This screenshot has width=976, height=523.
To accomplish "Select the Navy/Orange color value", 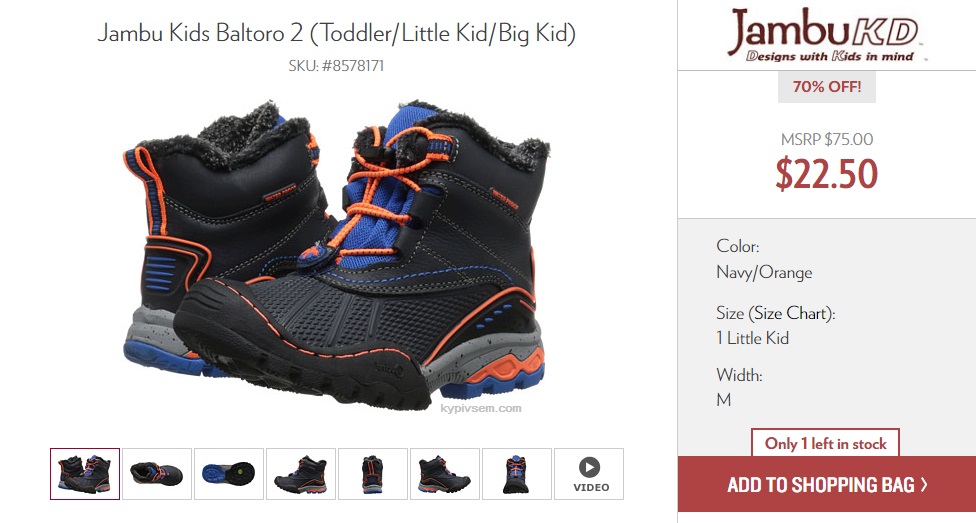I will [764, 273].
